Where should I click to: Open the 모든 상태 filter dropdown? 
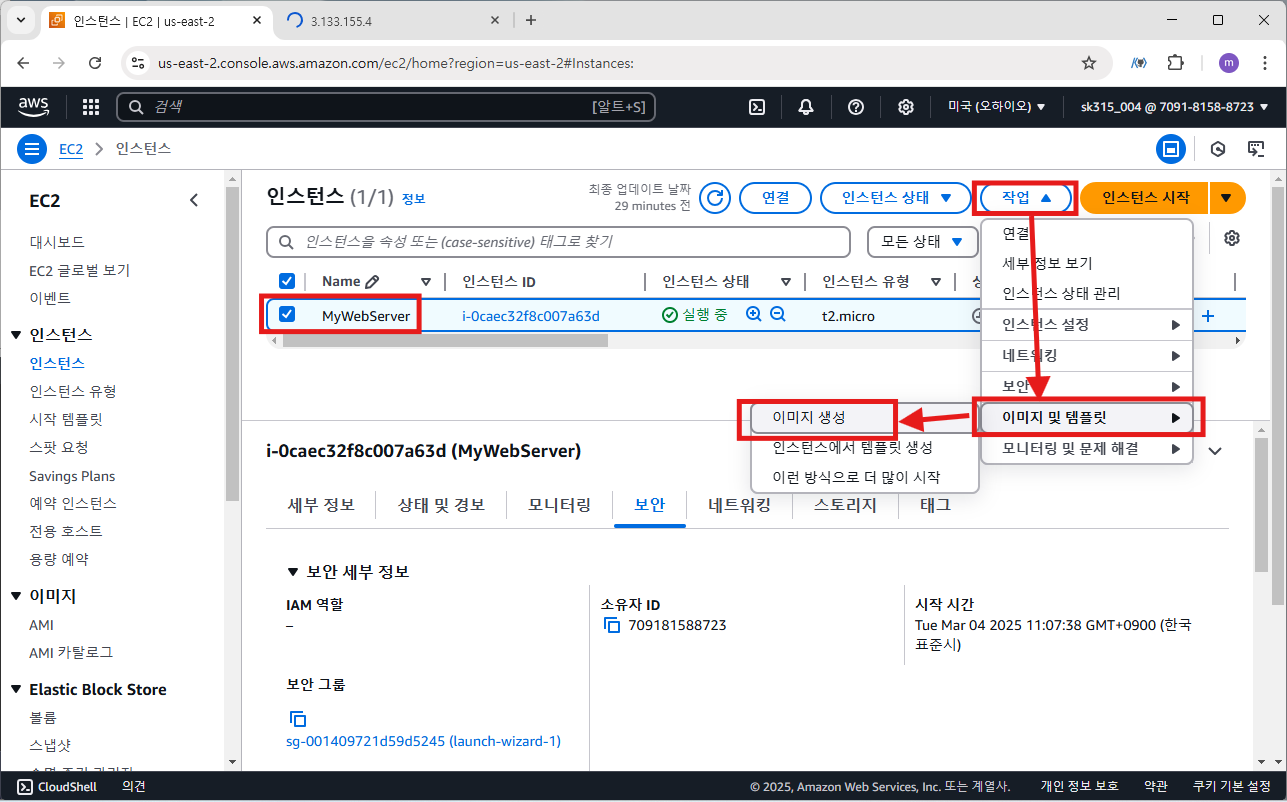click(922, 241)
